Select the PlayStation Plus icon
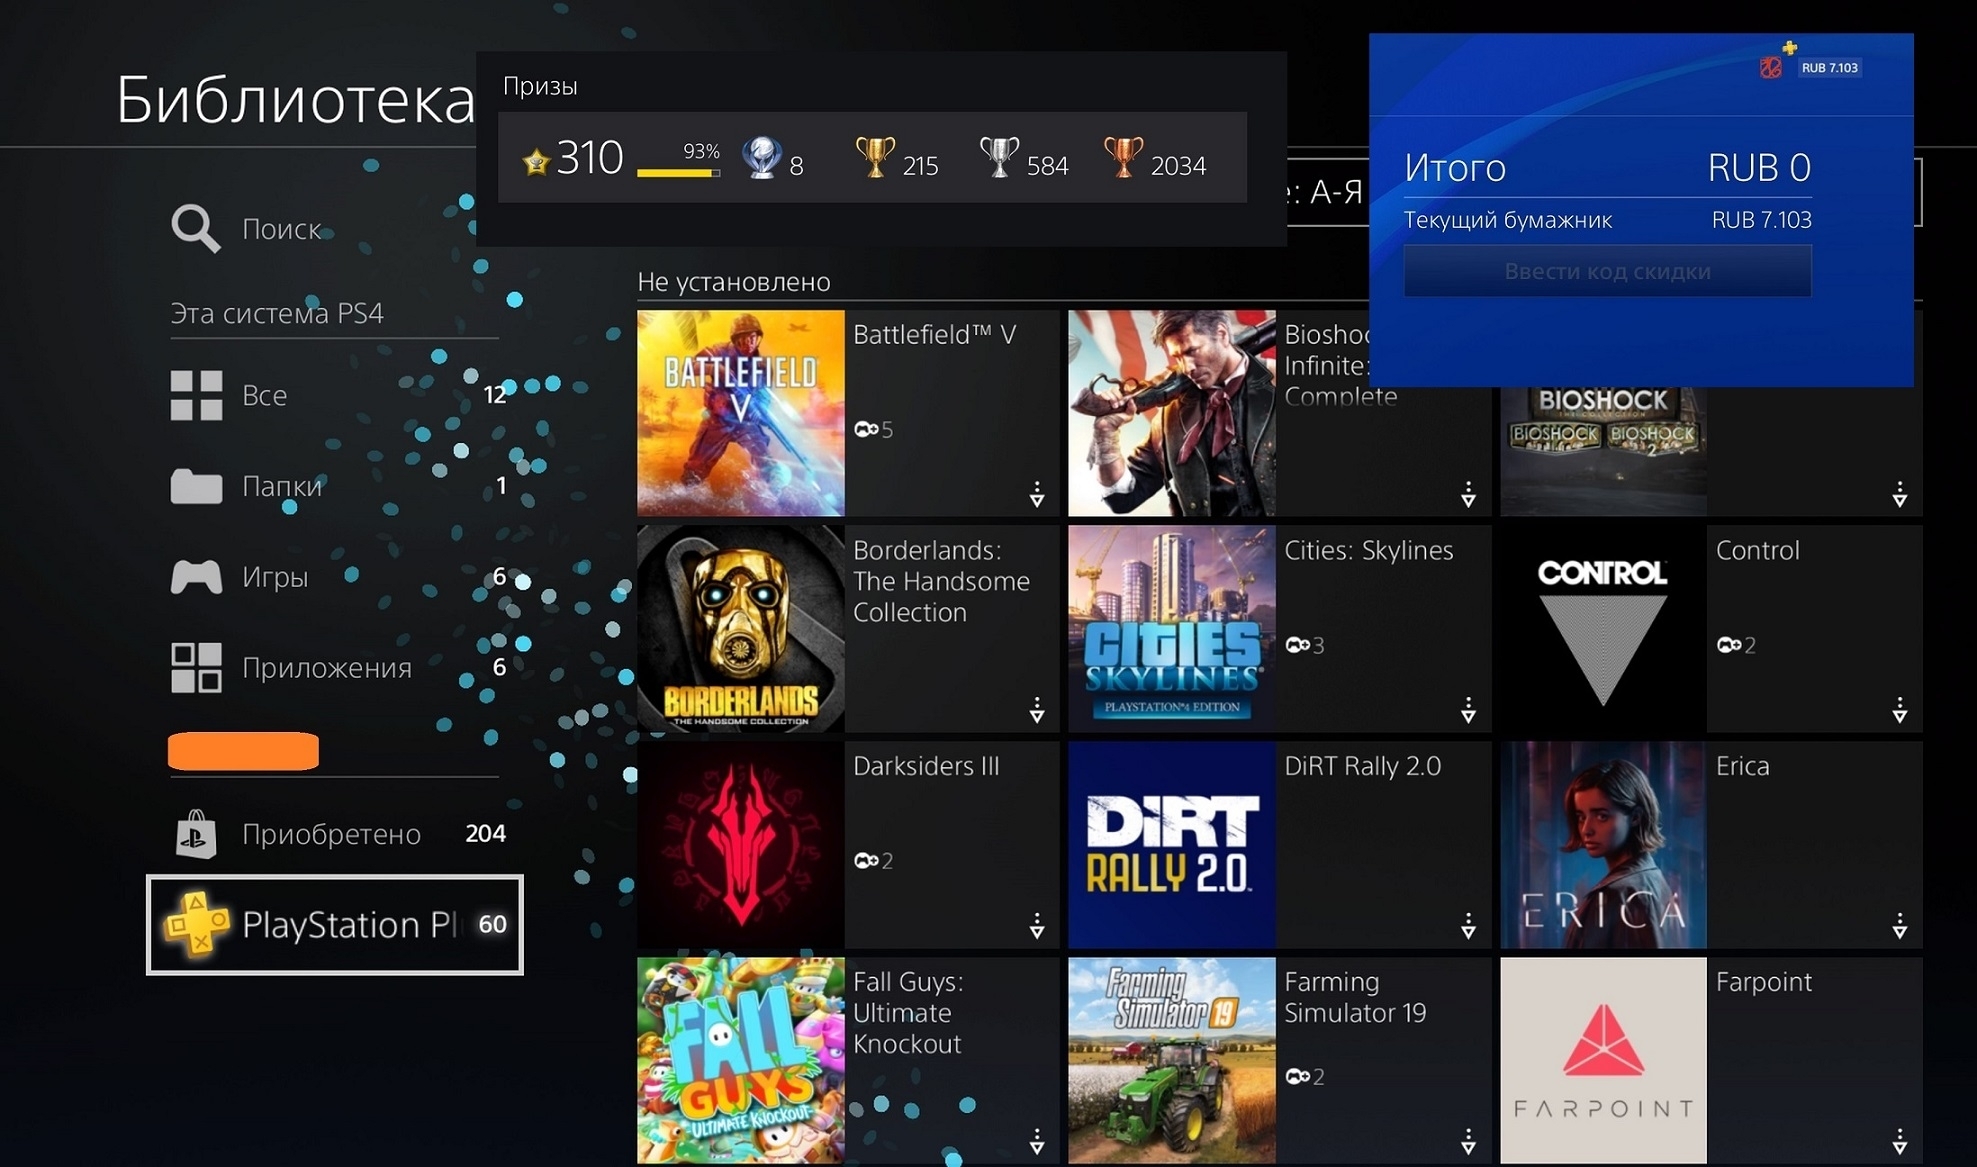The height and width of the screenshot is (1167, 1977). click(x=197, y=924)
